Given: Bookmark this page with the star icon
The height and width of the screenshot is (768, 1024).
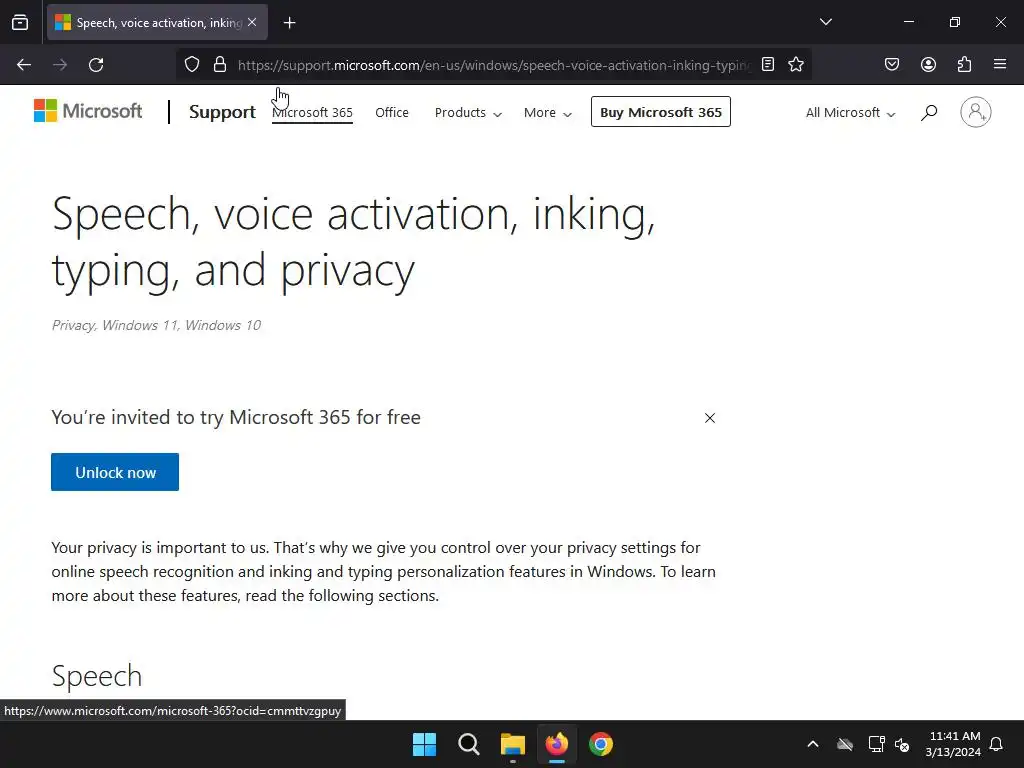Looking at the screenshot, I should coord(795,65).
